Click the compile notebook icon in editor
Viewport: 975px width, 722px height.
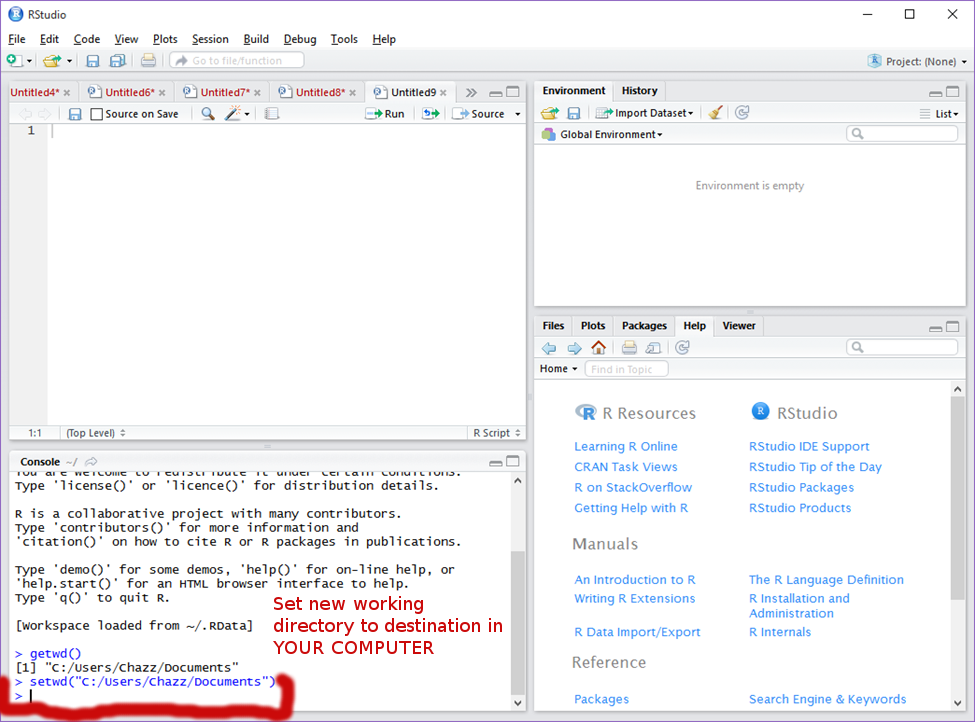(x=272, y=114)
